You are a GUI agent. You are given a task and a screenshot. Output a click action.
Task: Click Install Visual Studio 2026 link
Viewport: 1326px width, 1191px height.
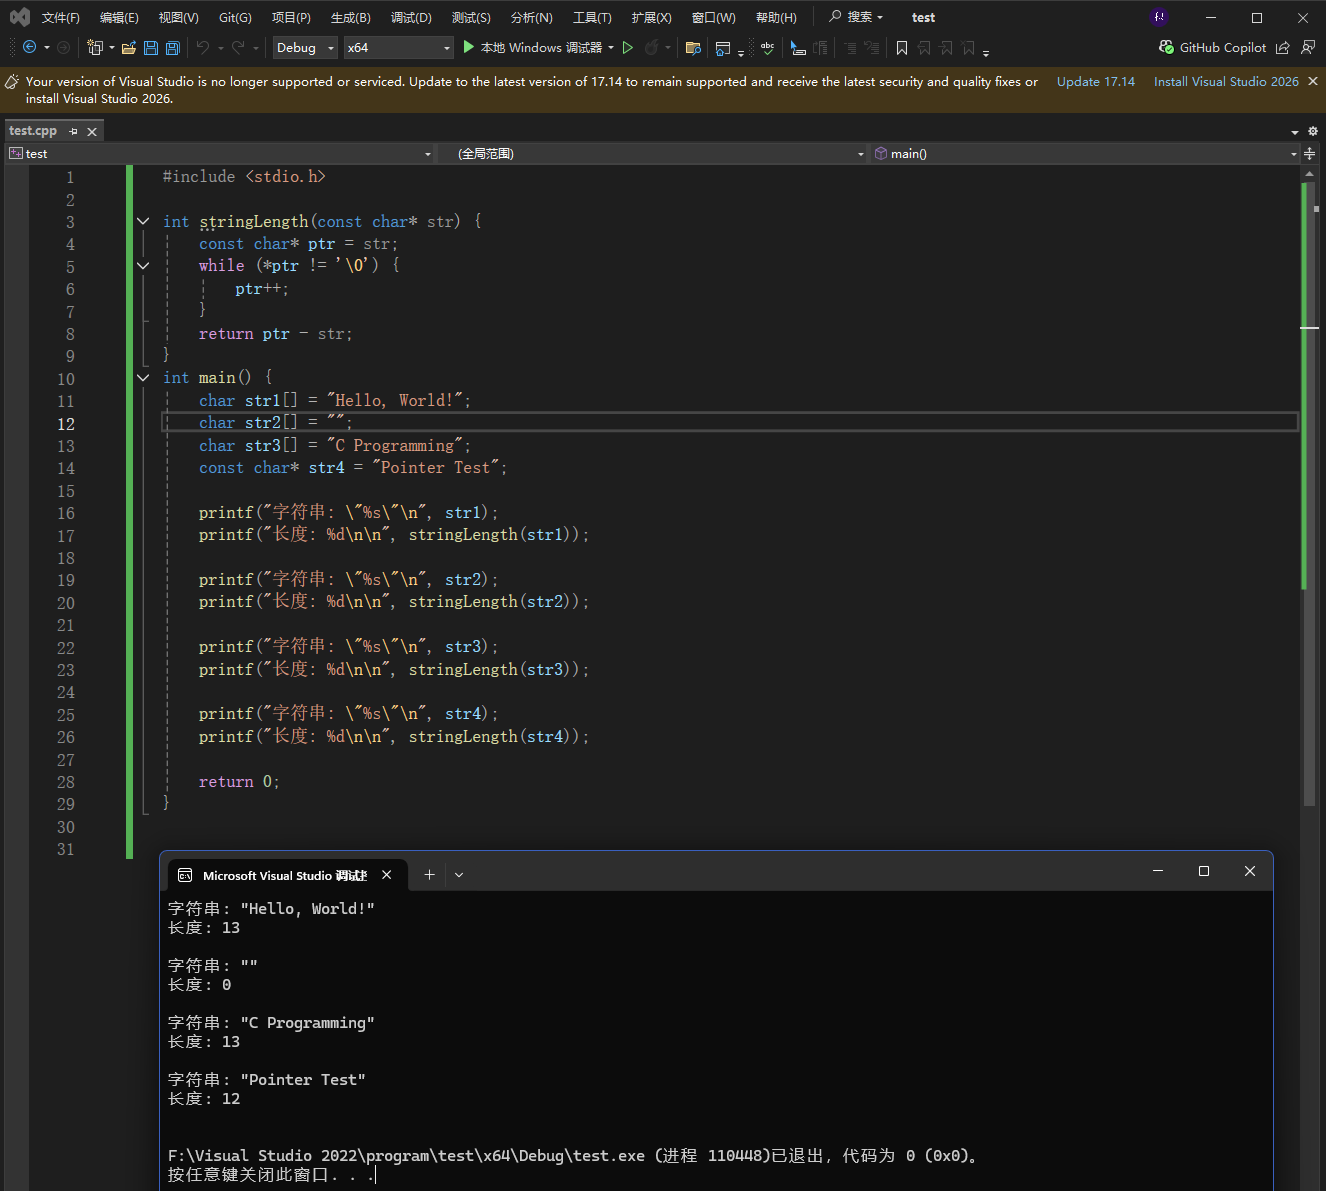tap(1226, 82)
